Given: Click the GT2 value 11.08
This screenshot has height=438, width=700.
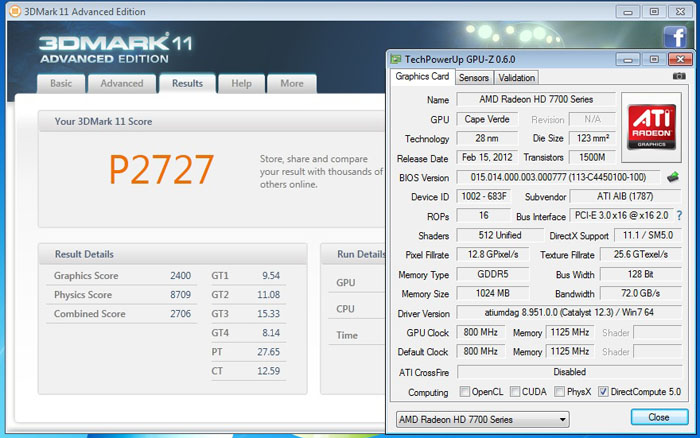Looking at the screenshot, I should (x=268, y=295).
